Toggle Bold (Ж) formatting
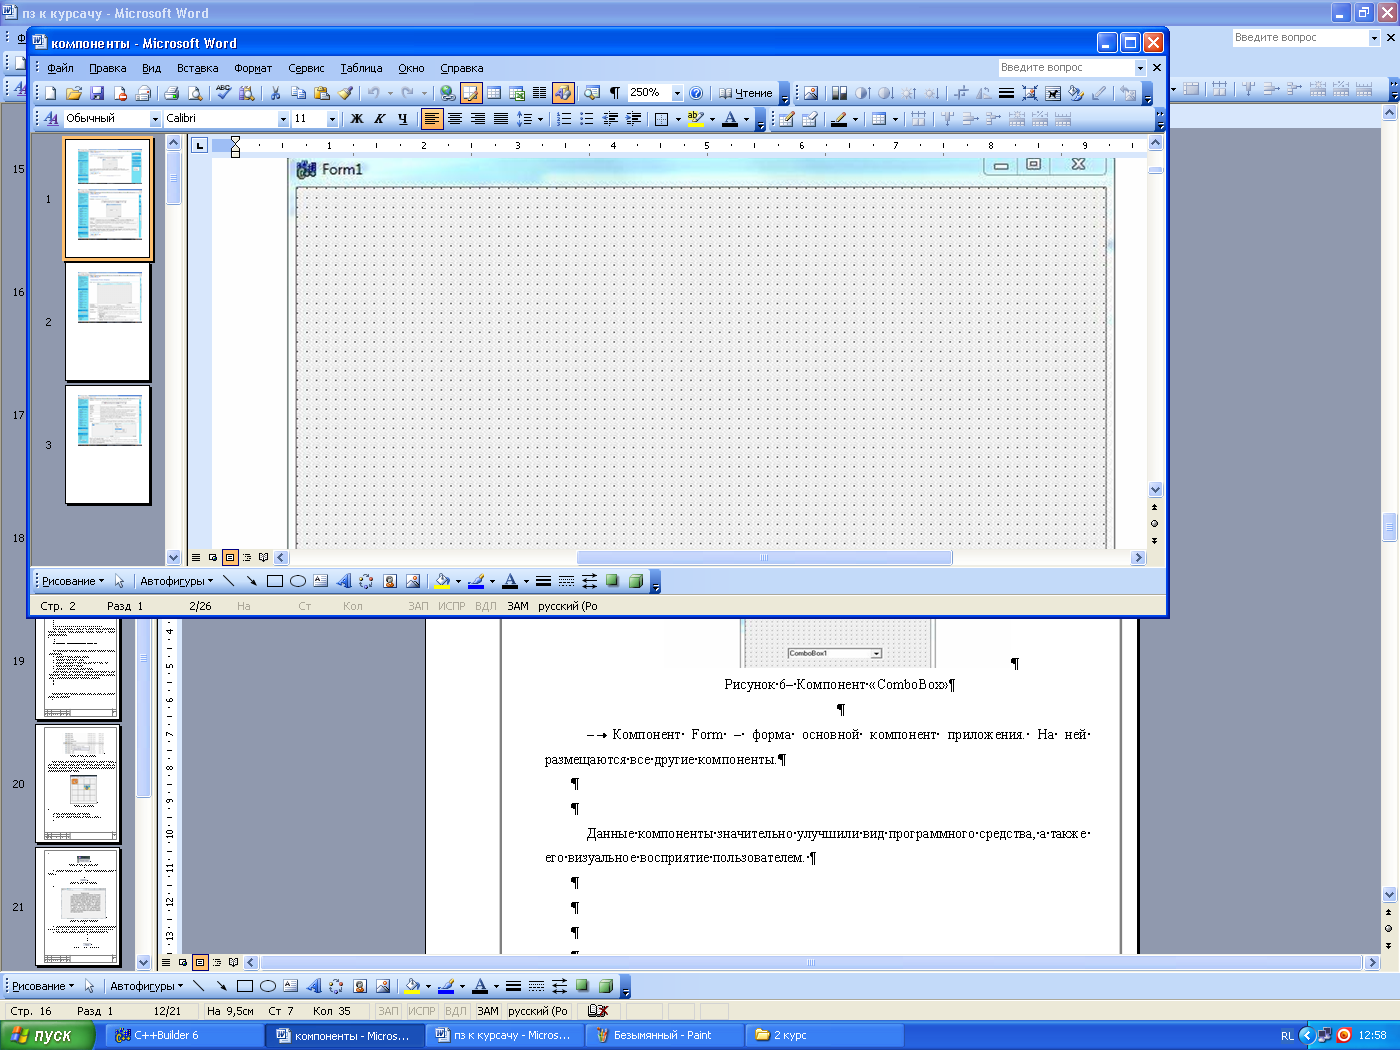The image size is (1400, 1050). (x=357, y=118)
